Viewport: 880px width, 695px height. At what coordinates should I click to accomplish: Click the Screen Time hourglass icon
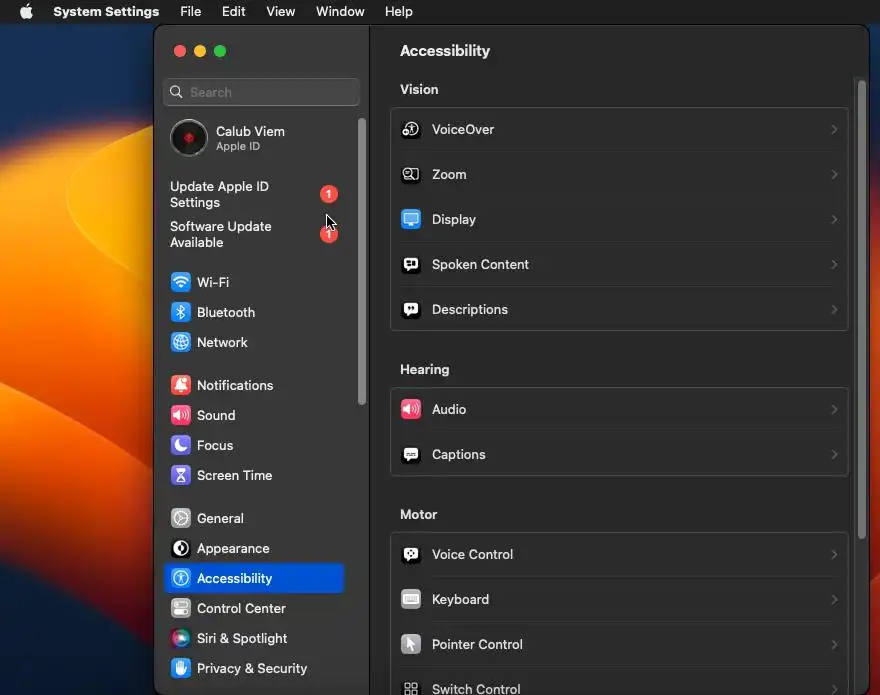click(181, 475)
